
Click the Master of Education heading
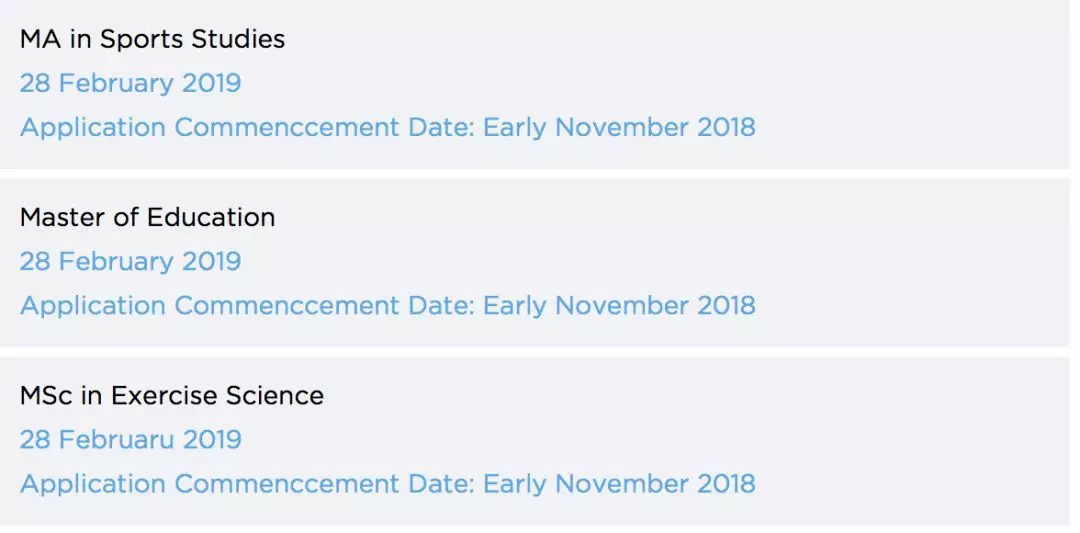[x=147, y=217]
